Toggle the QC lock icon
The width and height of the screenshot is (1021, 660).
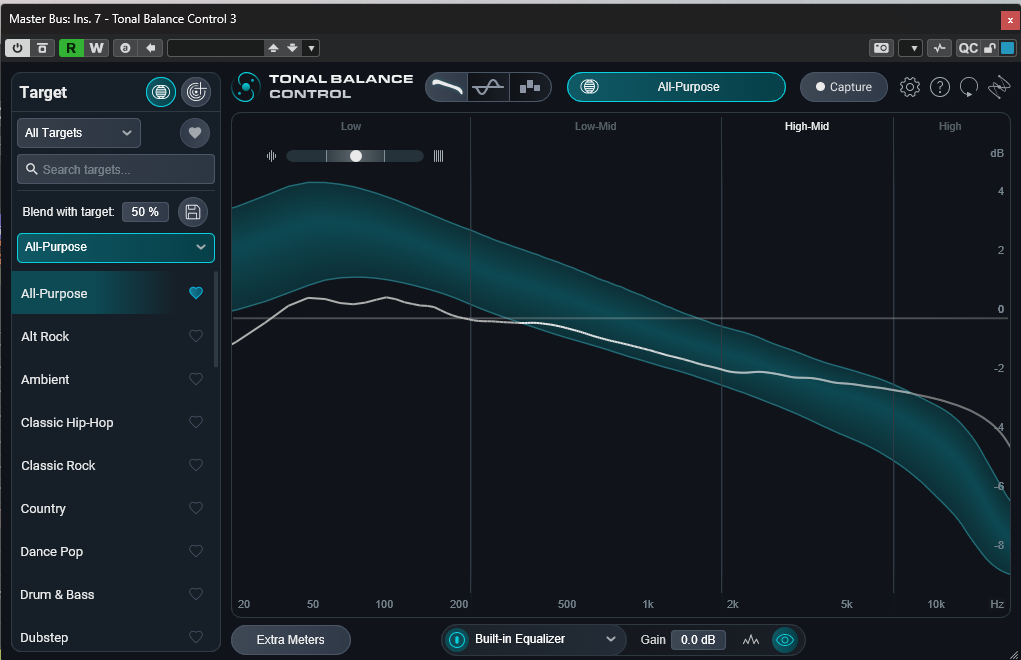(x=989, y=48)
